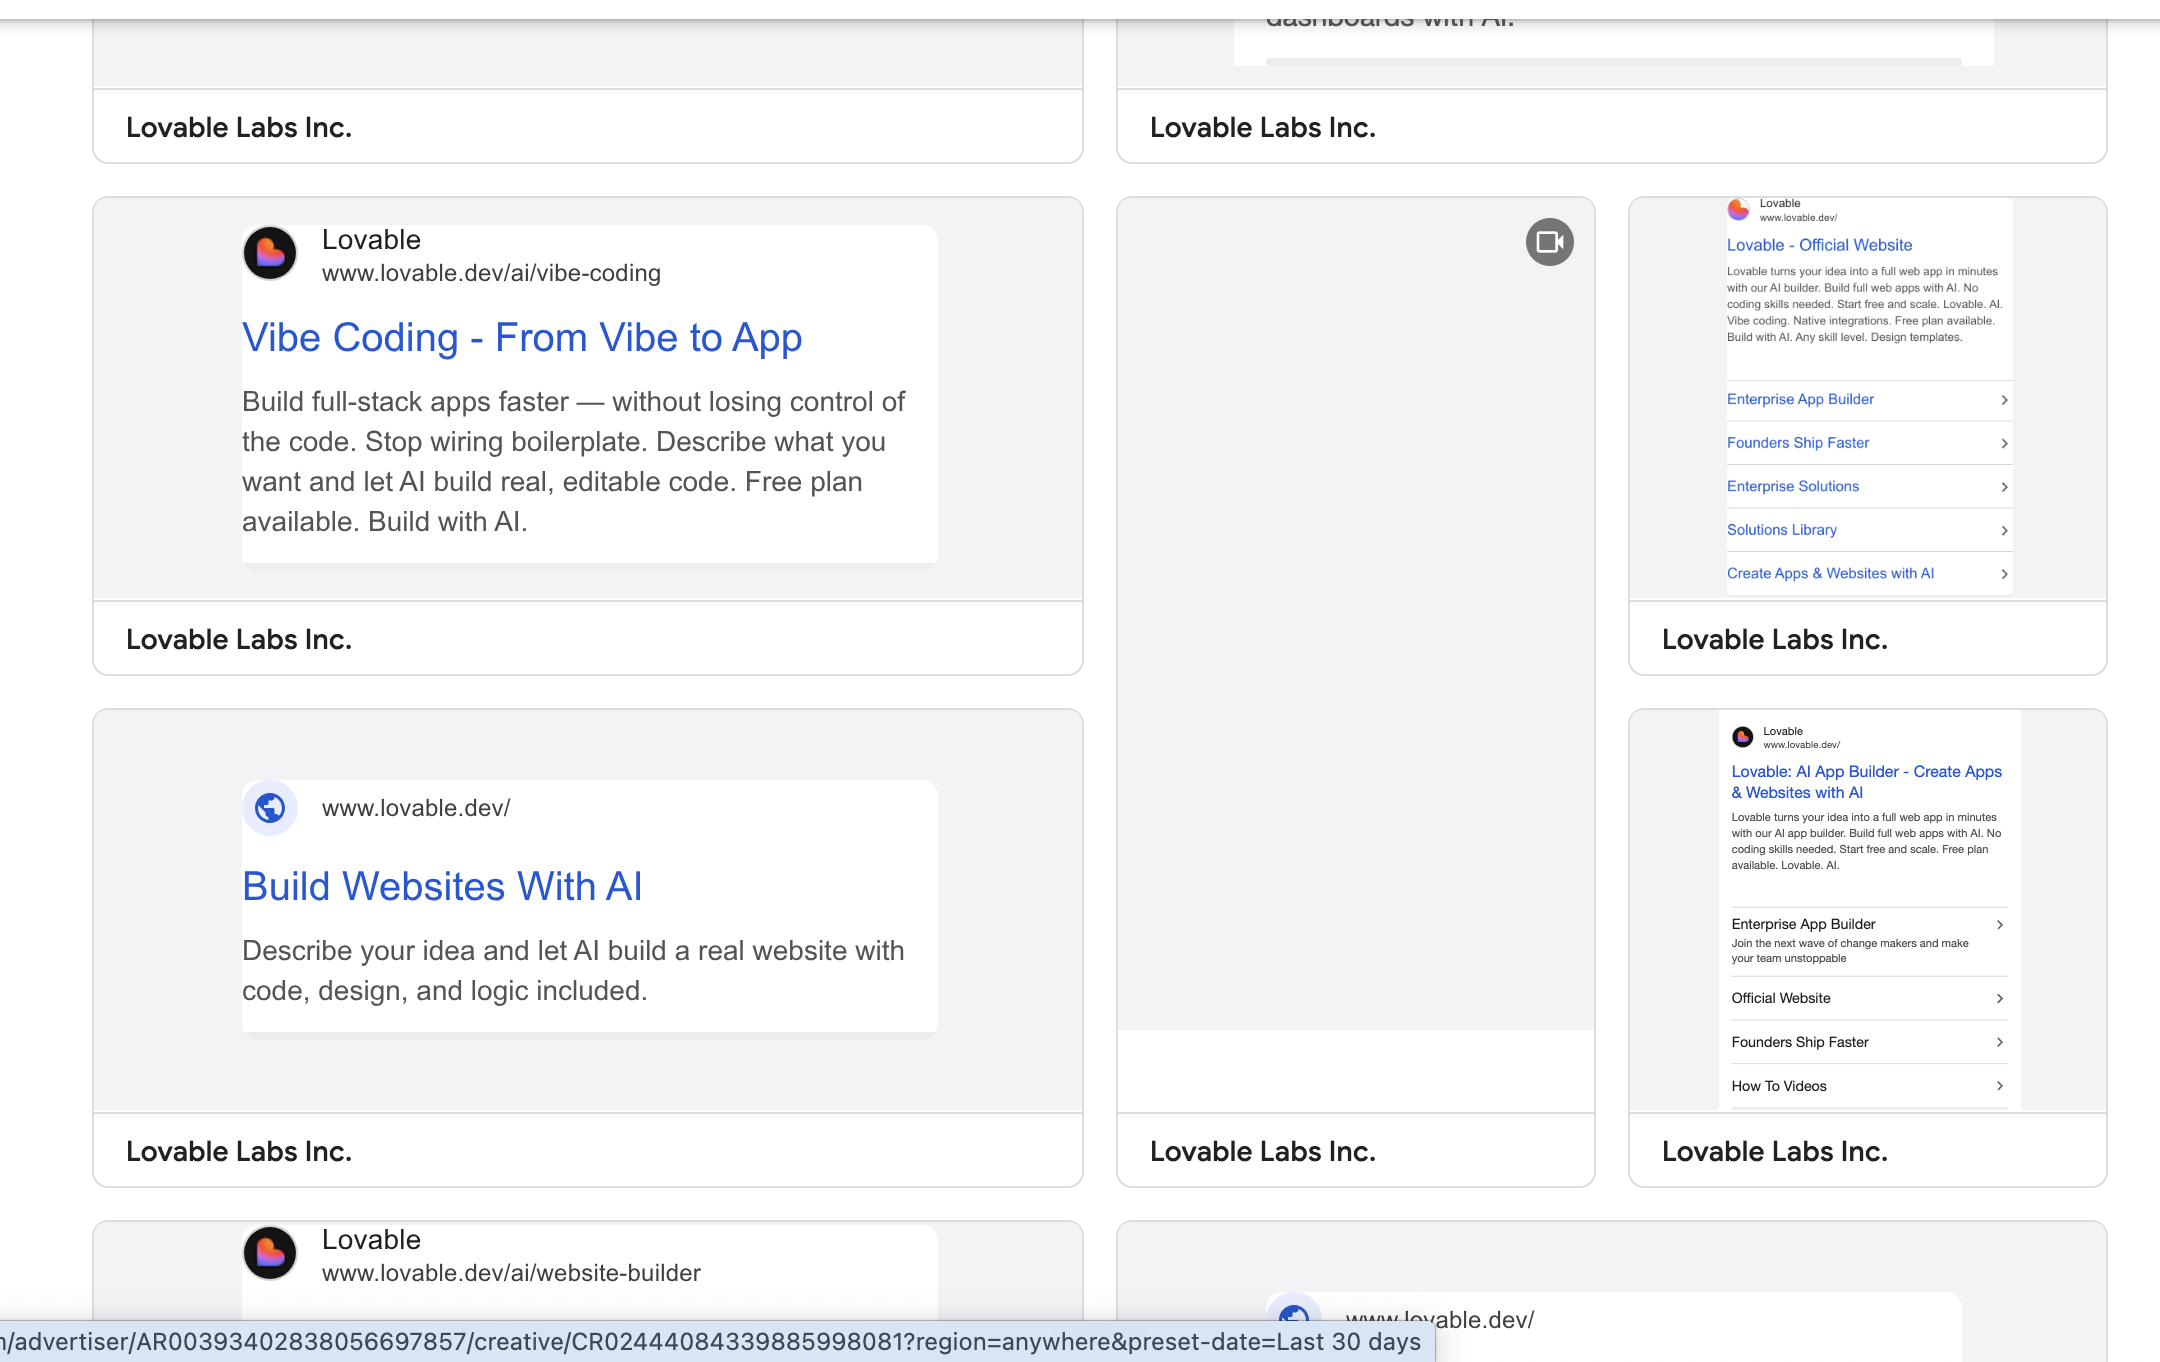Click the chevron next to blue Enterprise App Builder
Image resolution: width=2160 pixels, height=1362 pixels.
coord(2004,400)
